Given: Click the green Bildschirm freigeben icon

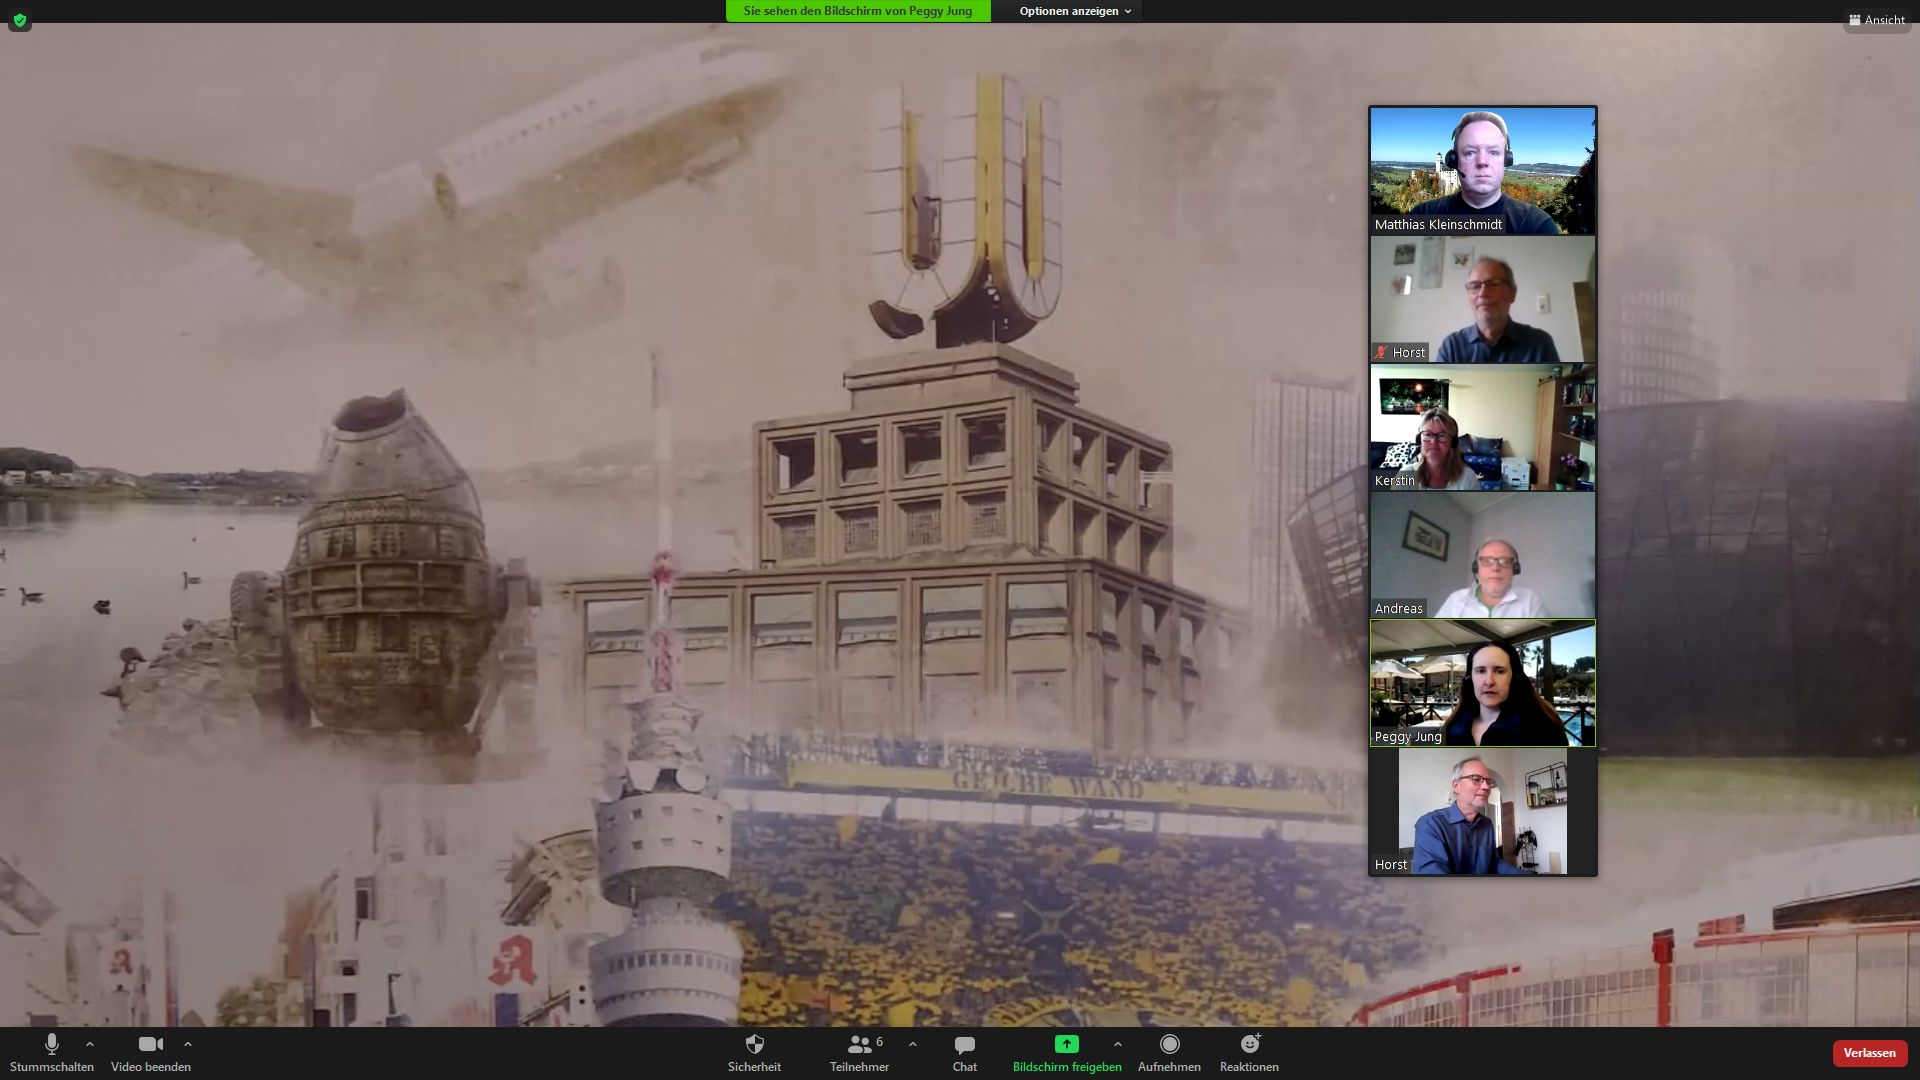Looking at the screenshot, I should 1066,1044.
